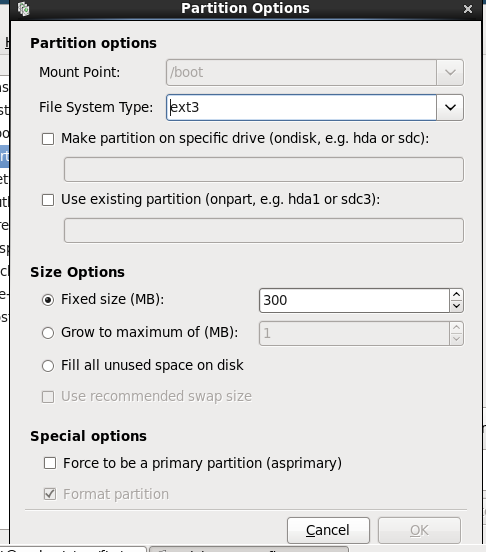Check Force to be a primary partition
The image size is (486, 552).
50,463
